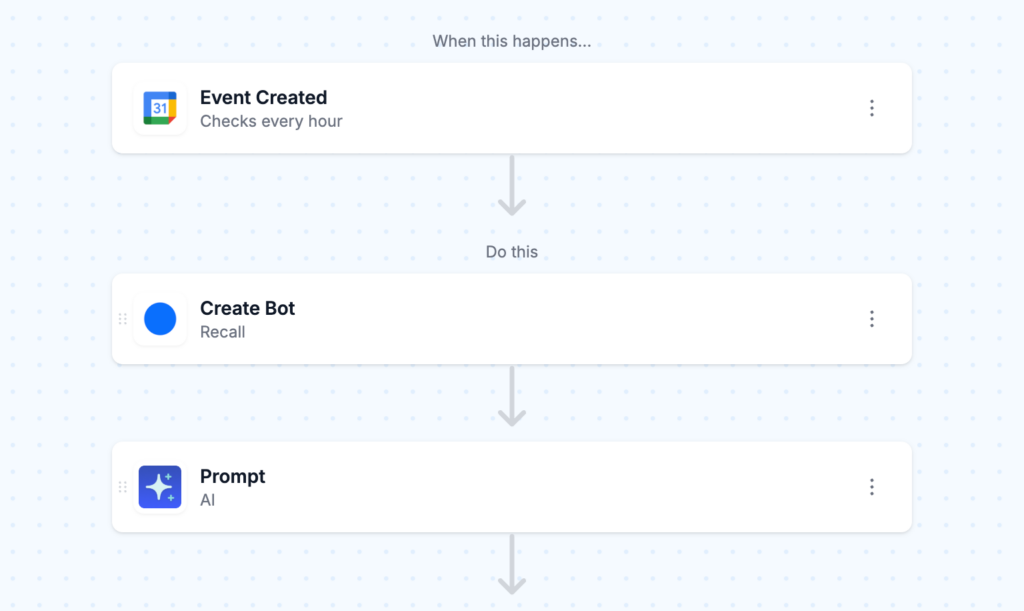Grab the Create Bot drag handle
The width and height of the screenshot is (1024, 611).
[122, 319]
